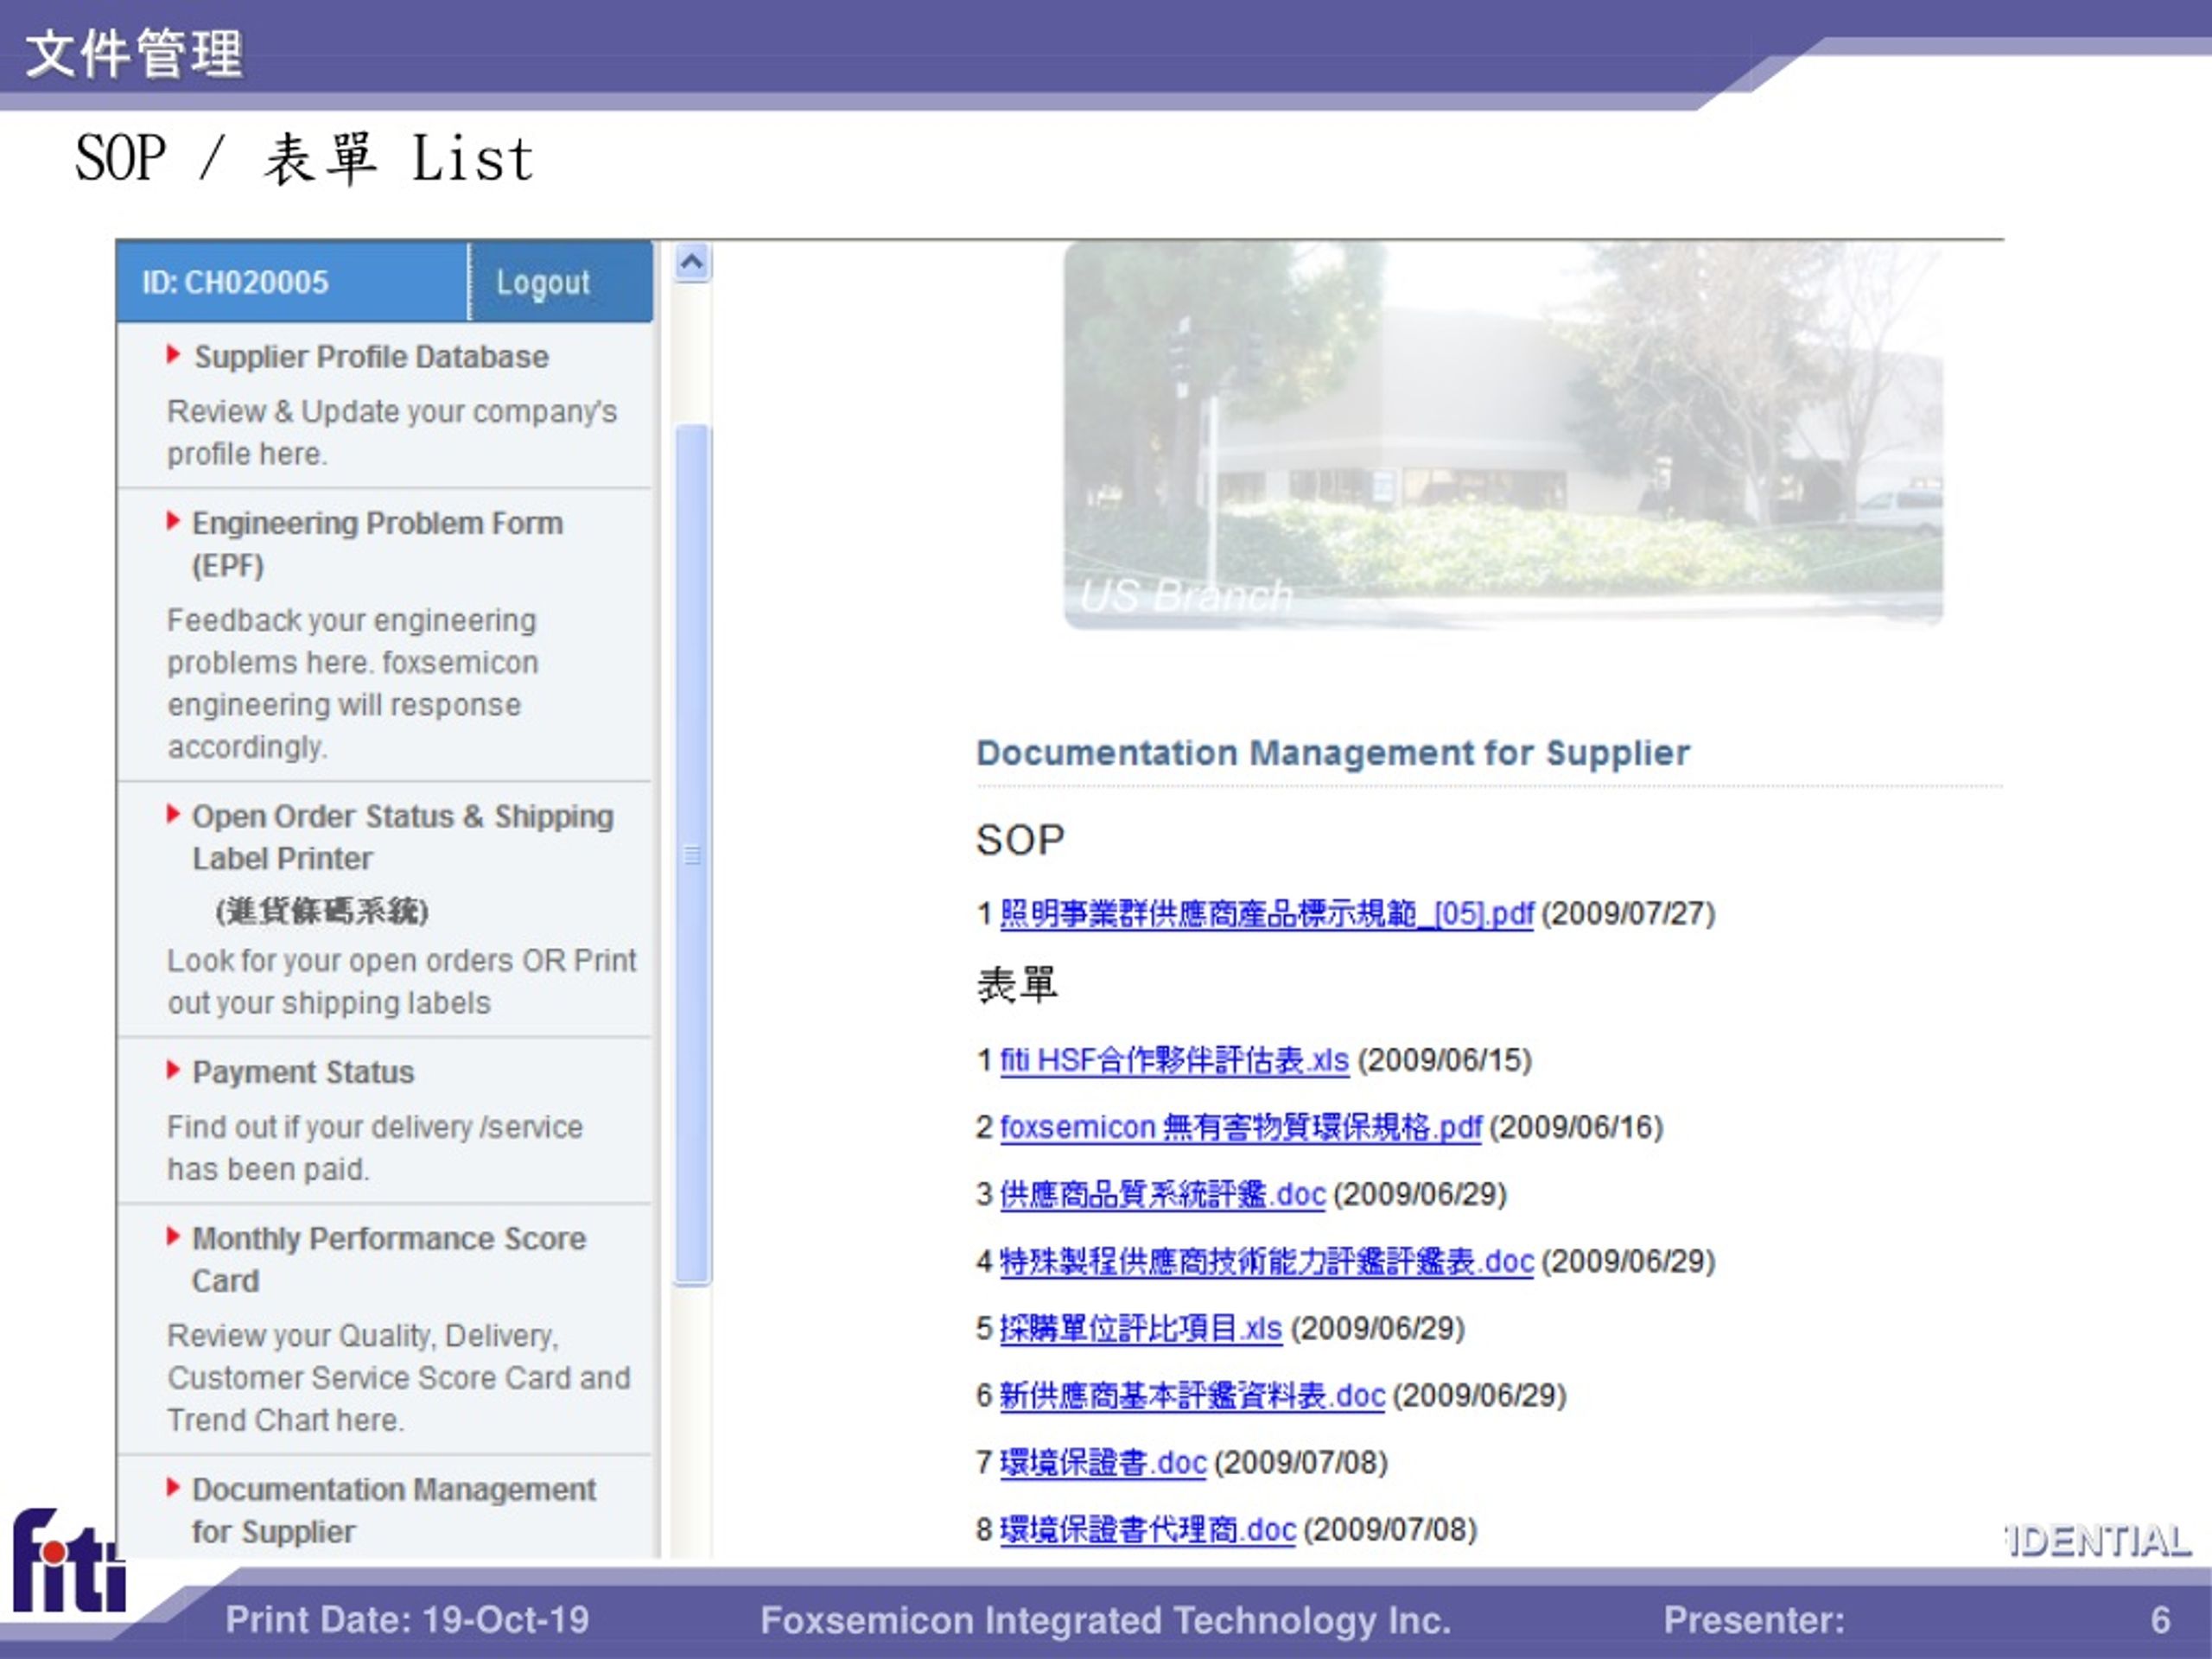Viewport: 2212px width, 1659px height.
Task: Click the date (2009/07/27) next to SOP file
Action: tap(1628, 913)
